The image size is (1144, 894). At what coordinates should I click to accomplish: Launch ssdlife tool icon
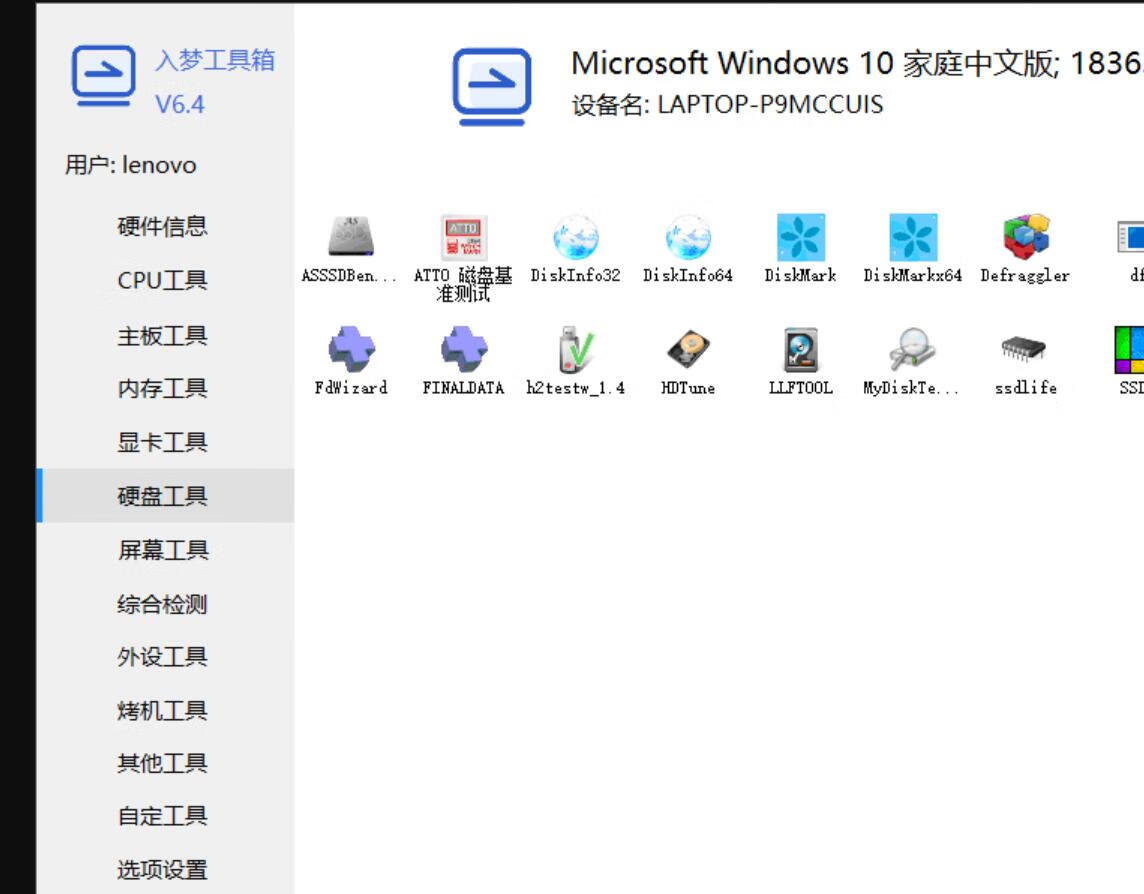pyautogui.click(x=1024, y=348)
